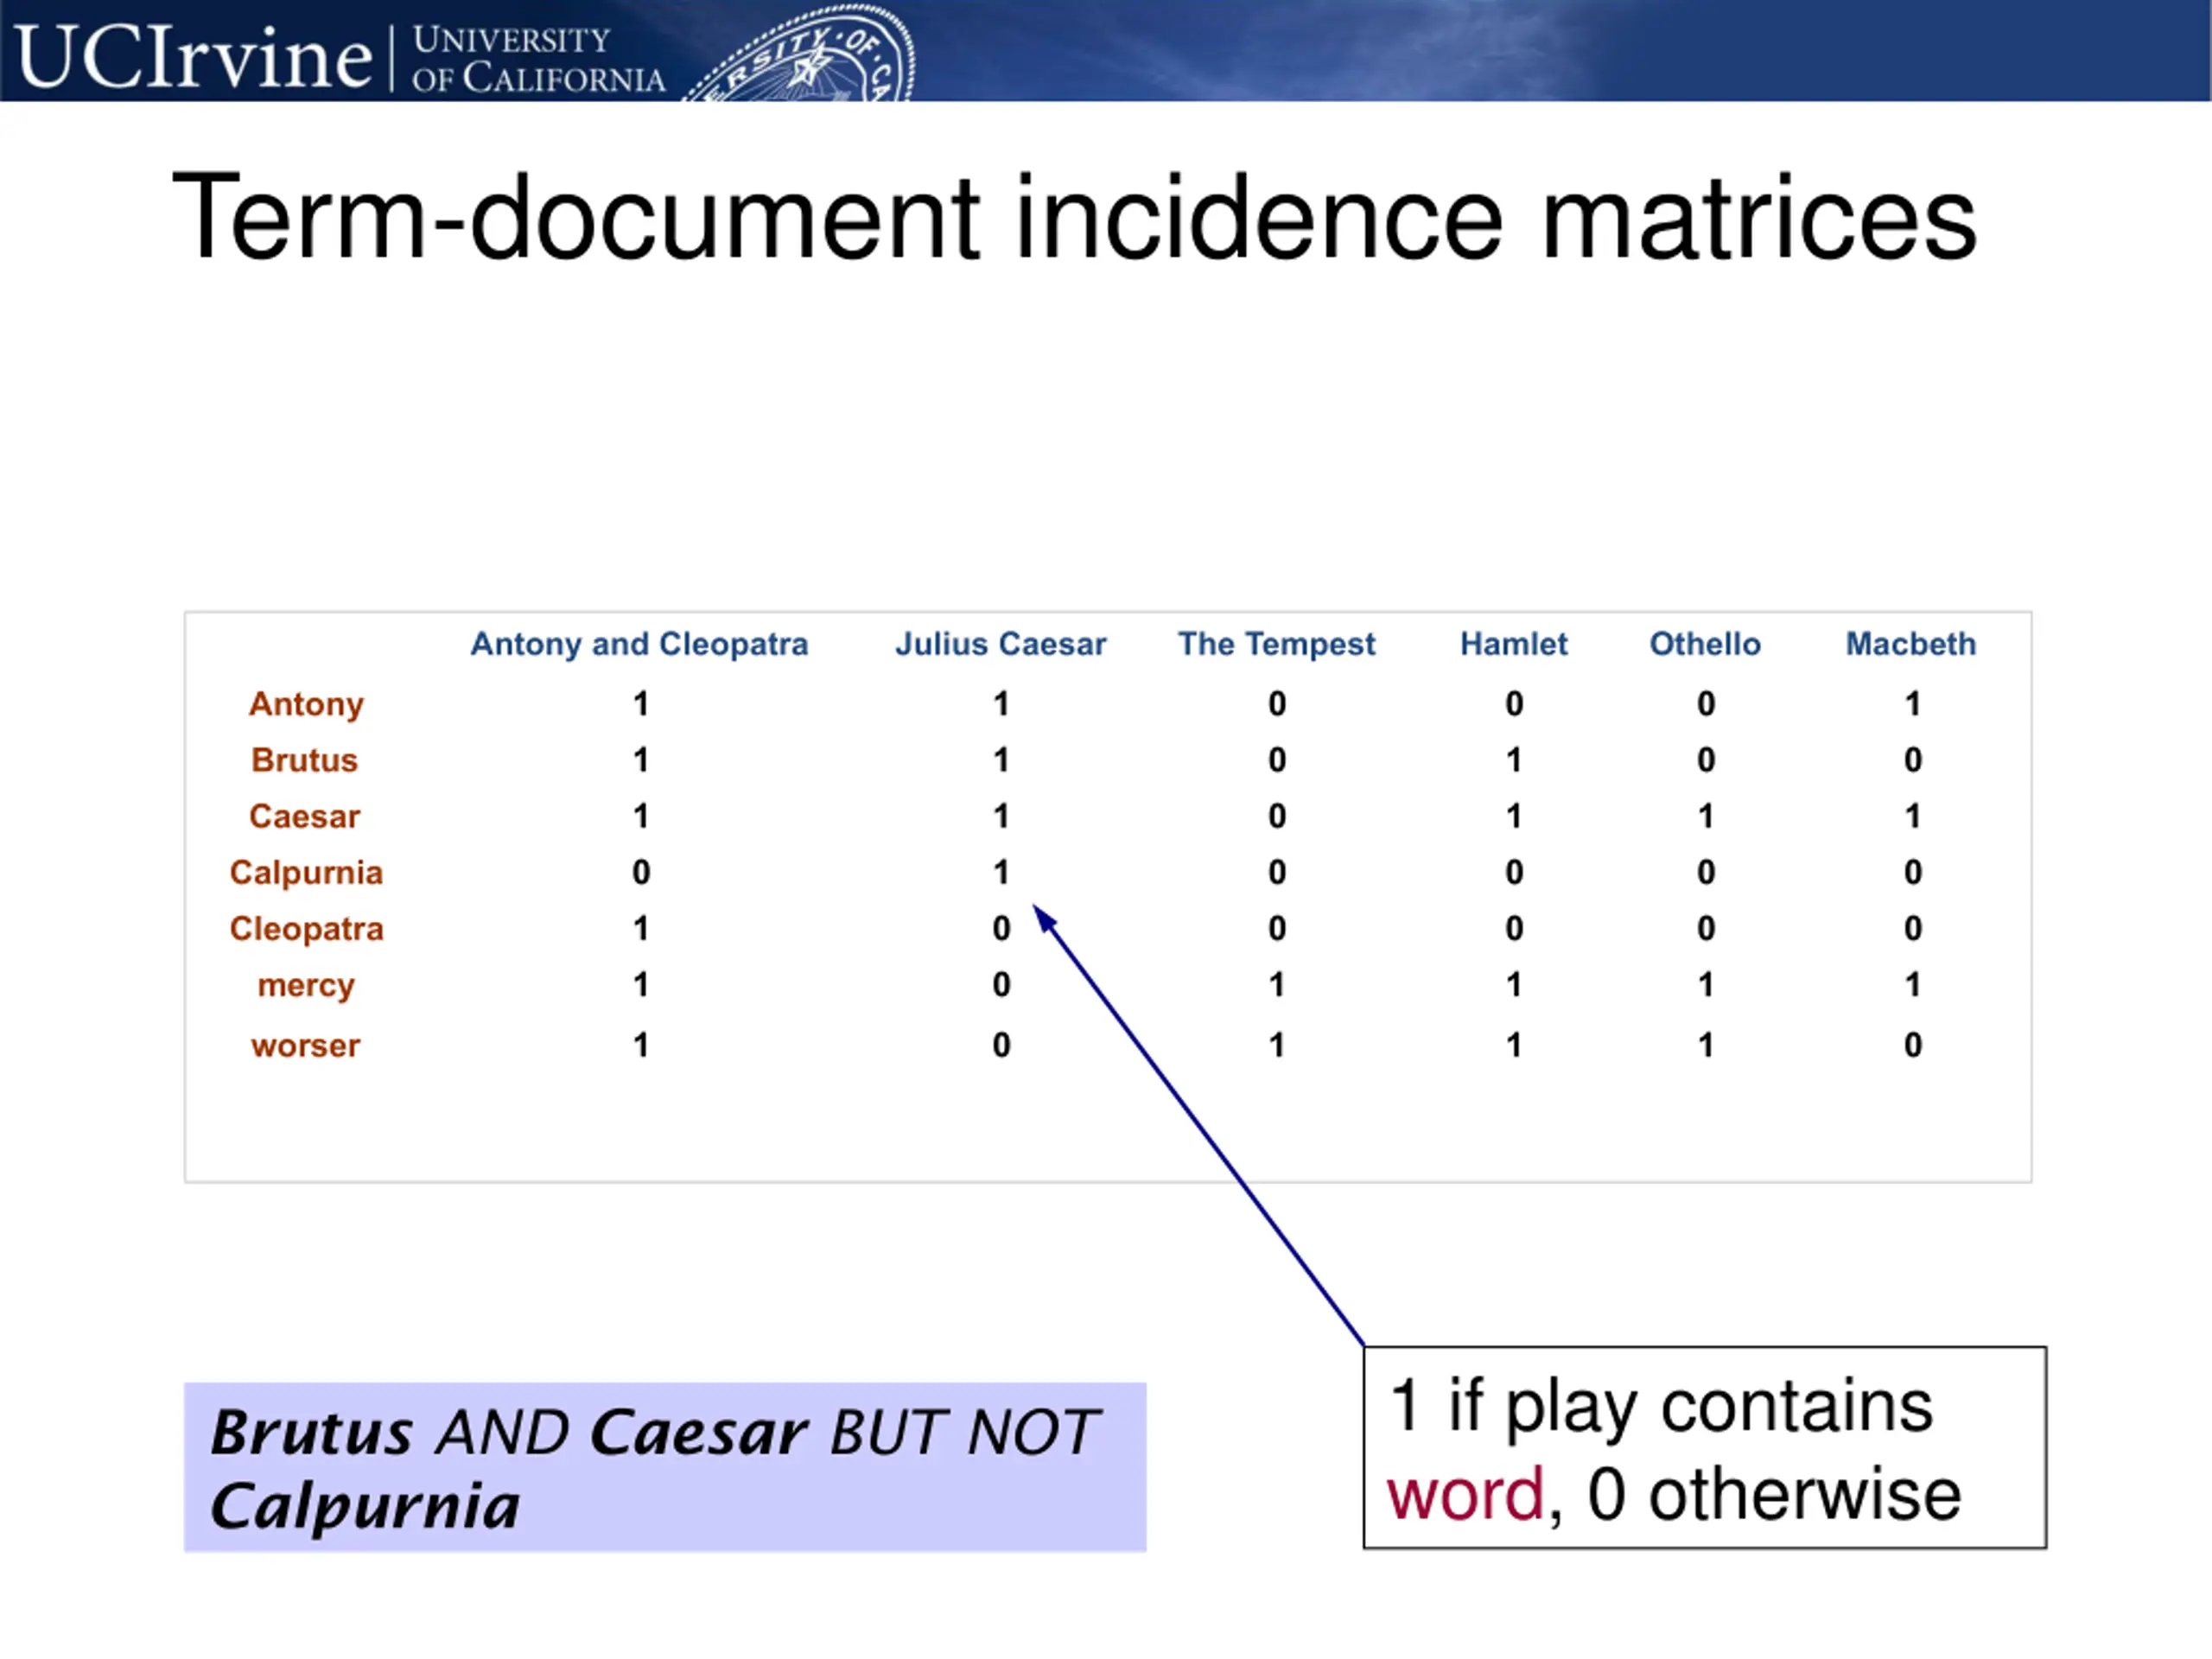Image resolution: width=2212 pixels, height=1659 pixels.
Task: Click the red 'word' text in callout
Action: coord(1465,1495)
